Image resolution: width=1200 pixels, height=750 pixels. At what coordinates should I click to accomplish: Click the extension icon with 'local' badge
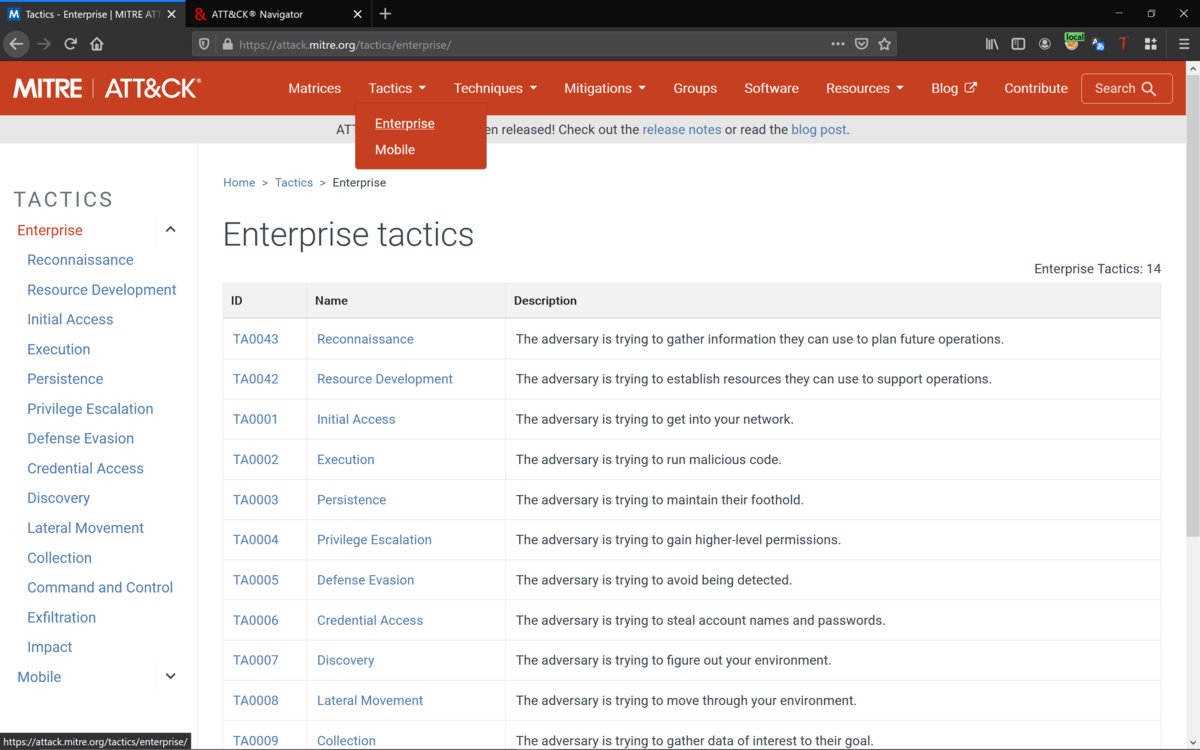(1072, 42)
